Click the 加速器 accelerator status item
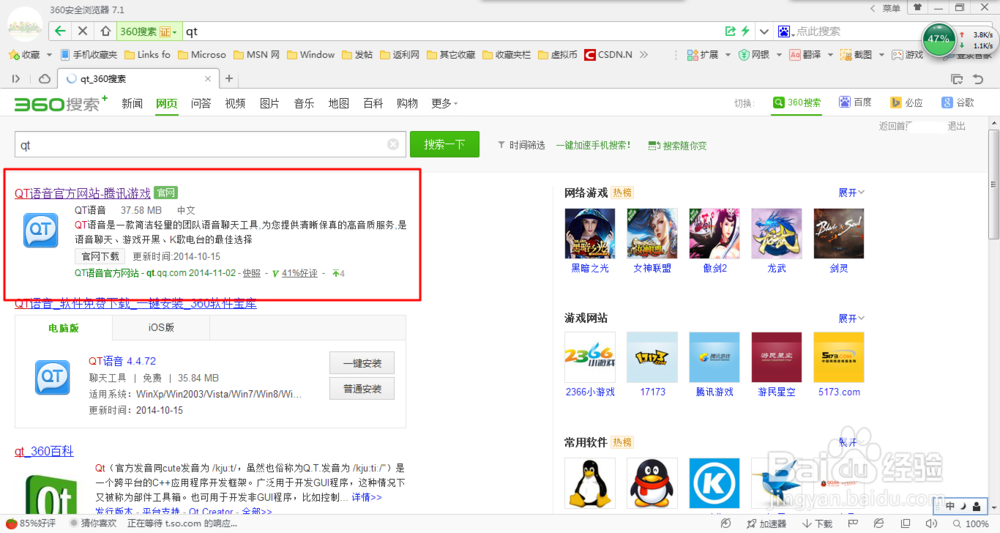The height and width of the screenshot is (533, 1000). click(x=767, y=523)
